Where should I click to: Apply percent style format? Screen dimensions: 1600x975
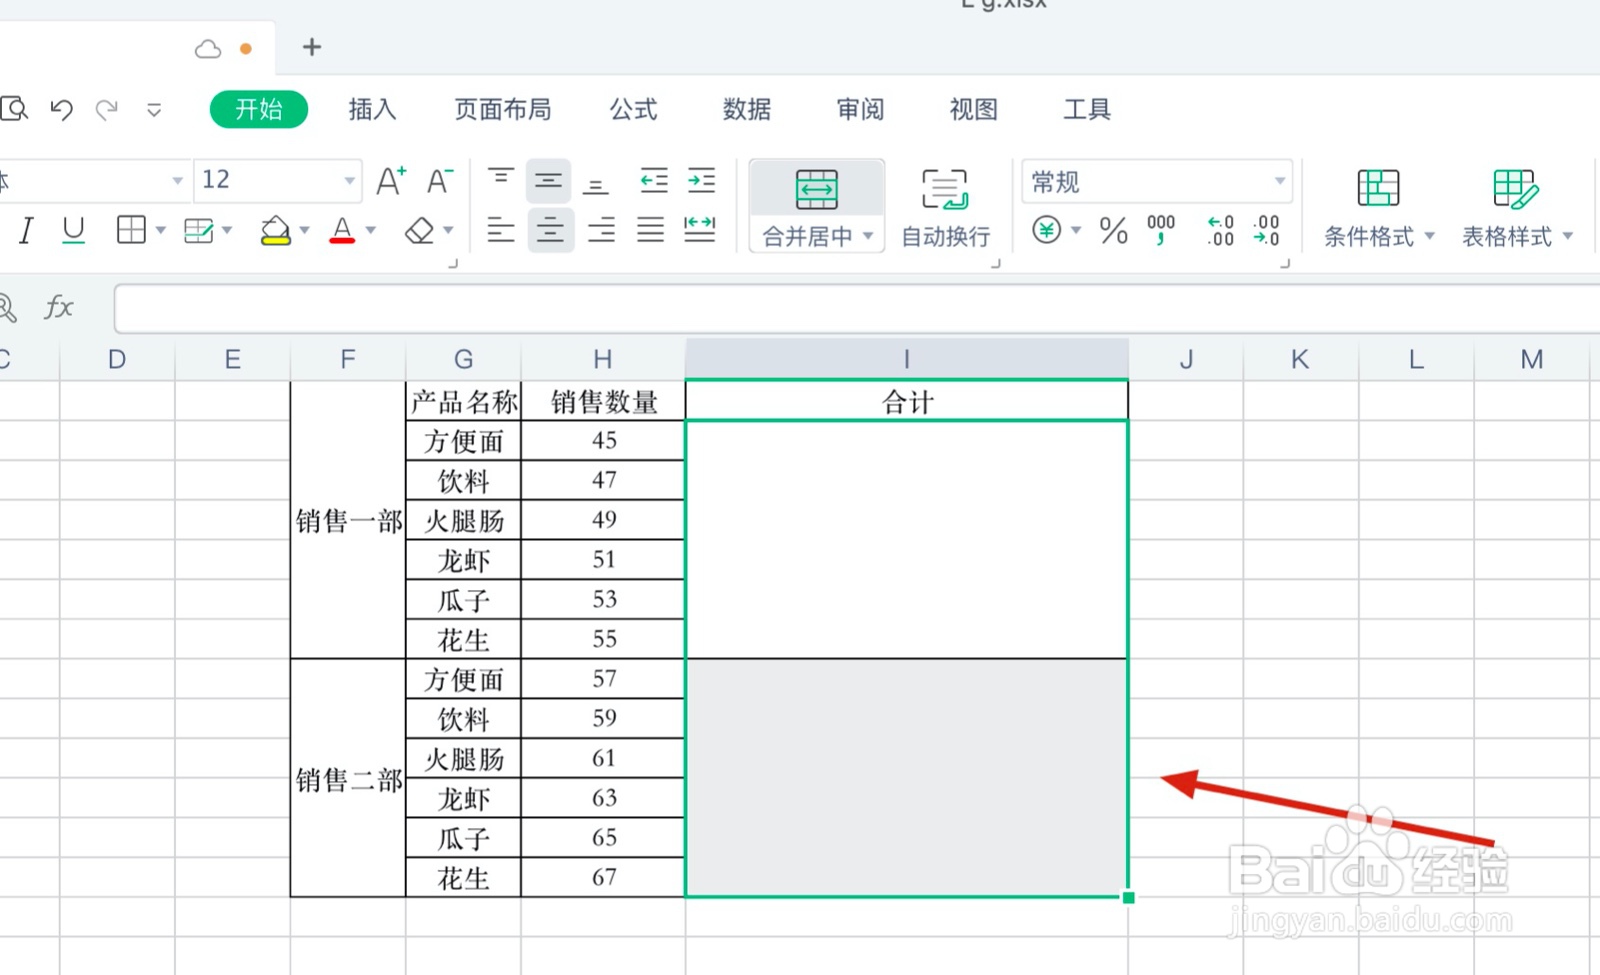pos(1113,231)
